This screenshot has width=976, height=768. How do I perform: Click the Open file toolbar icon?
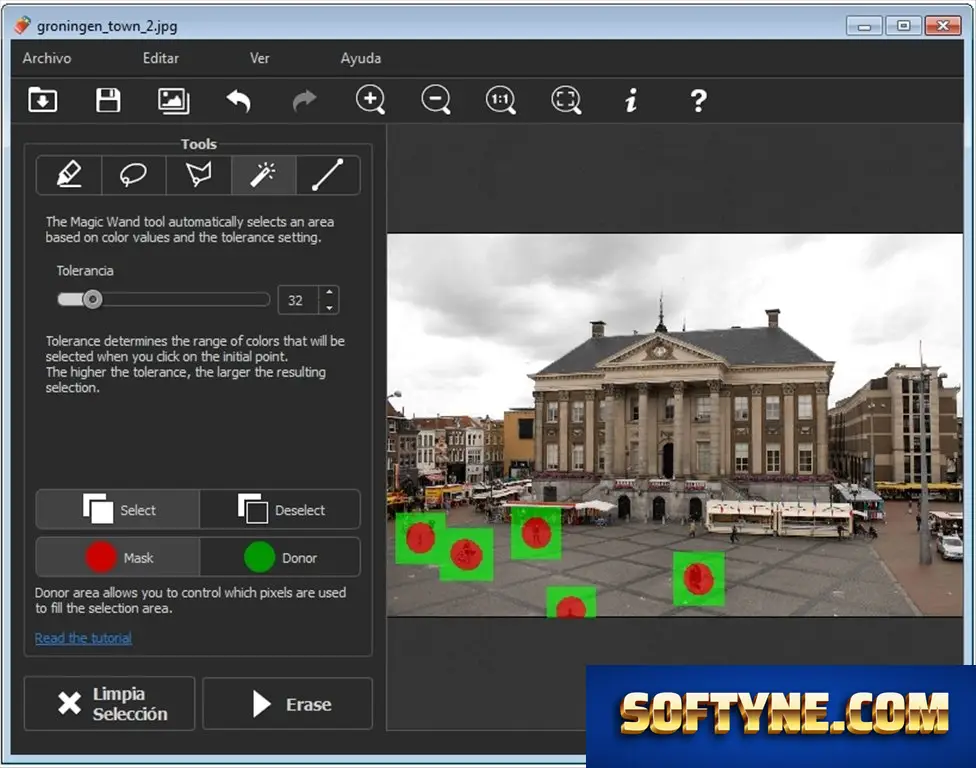click(43, 100)
